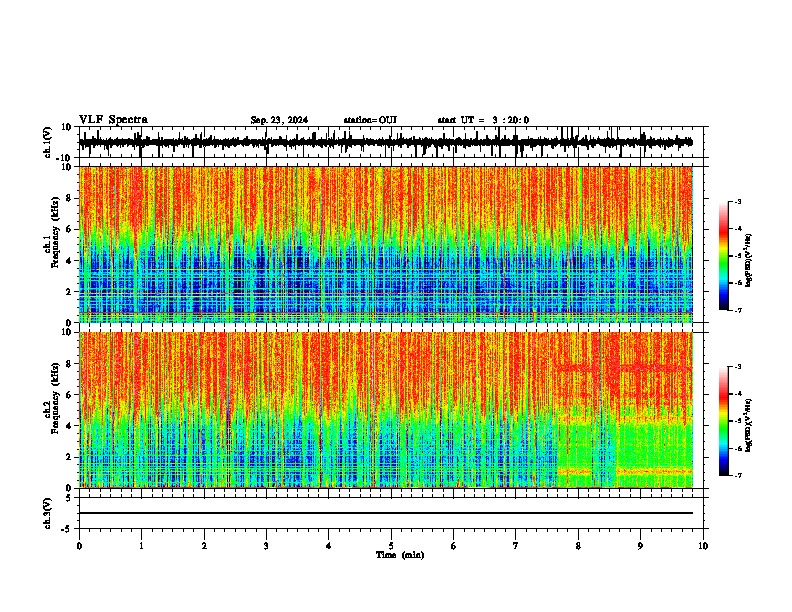
Task: Click the flat ch.3(V) signal line
Action: [x=386, y=513]
